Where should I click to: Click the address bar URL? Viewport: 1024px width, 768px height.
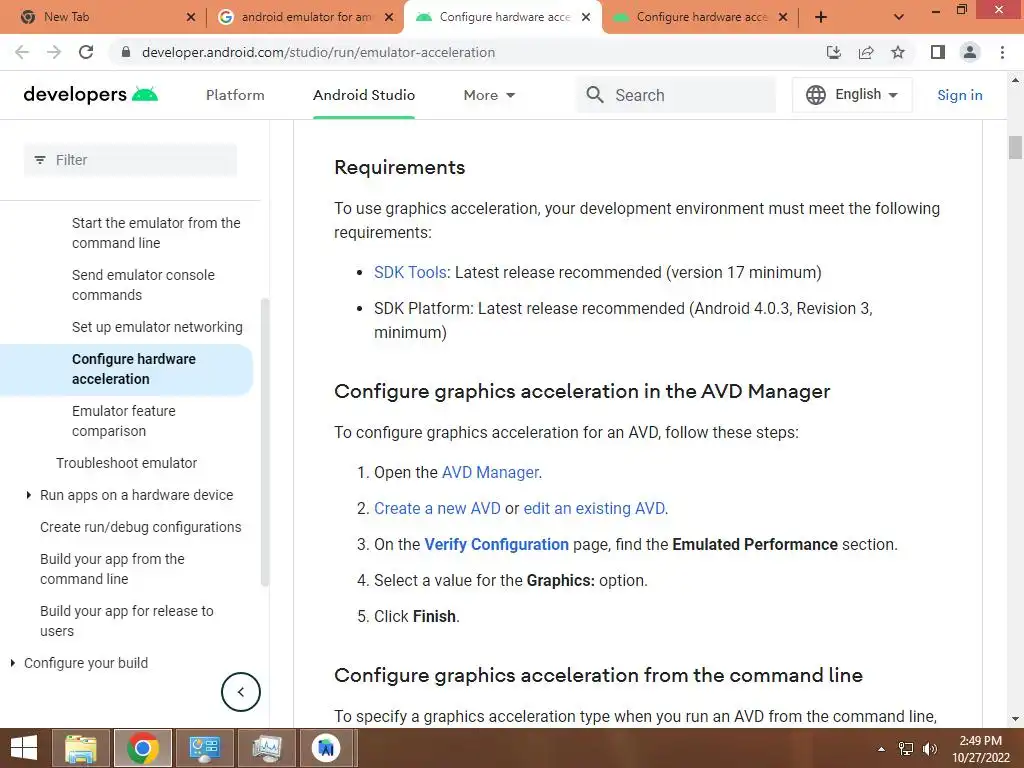pyautogui.click(x=318, y=52)
